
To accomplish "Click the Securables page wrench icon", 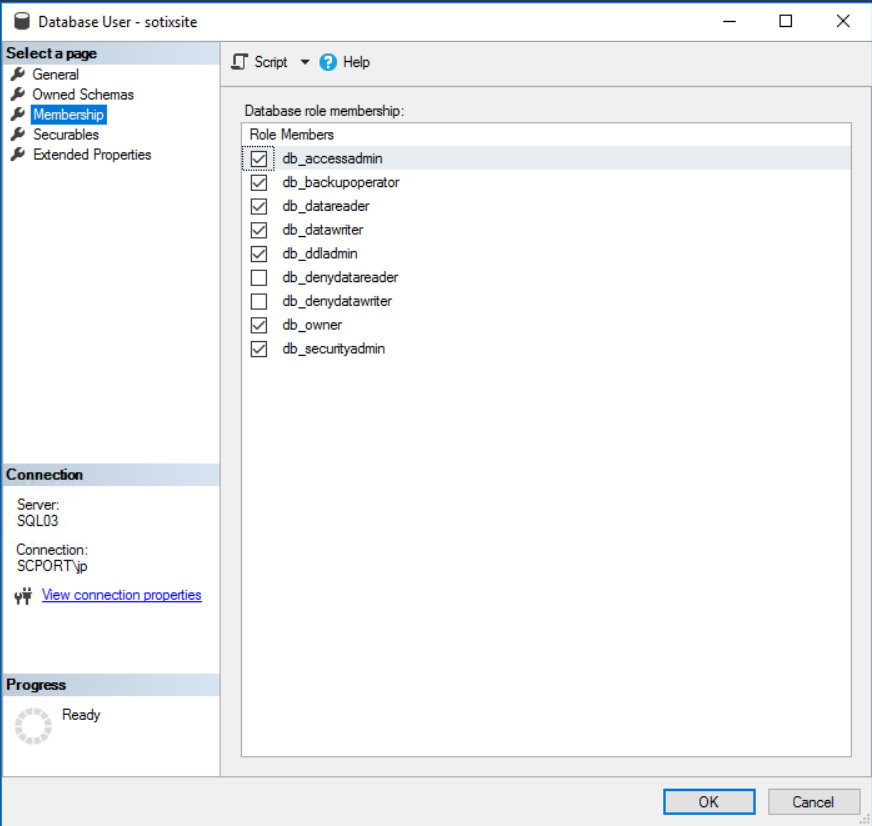I will click(x=18, y=135).
